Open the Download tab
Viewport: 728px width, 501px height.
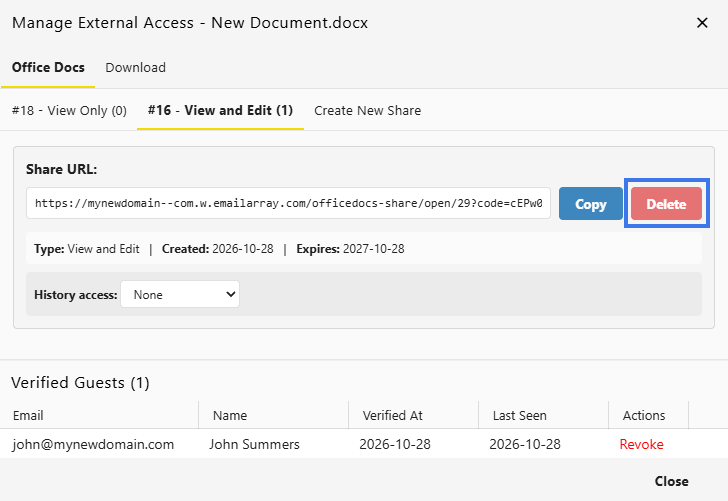(135, 67)
